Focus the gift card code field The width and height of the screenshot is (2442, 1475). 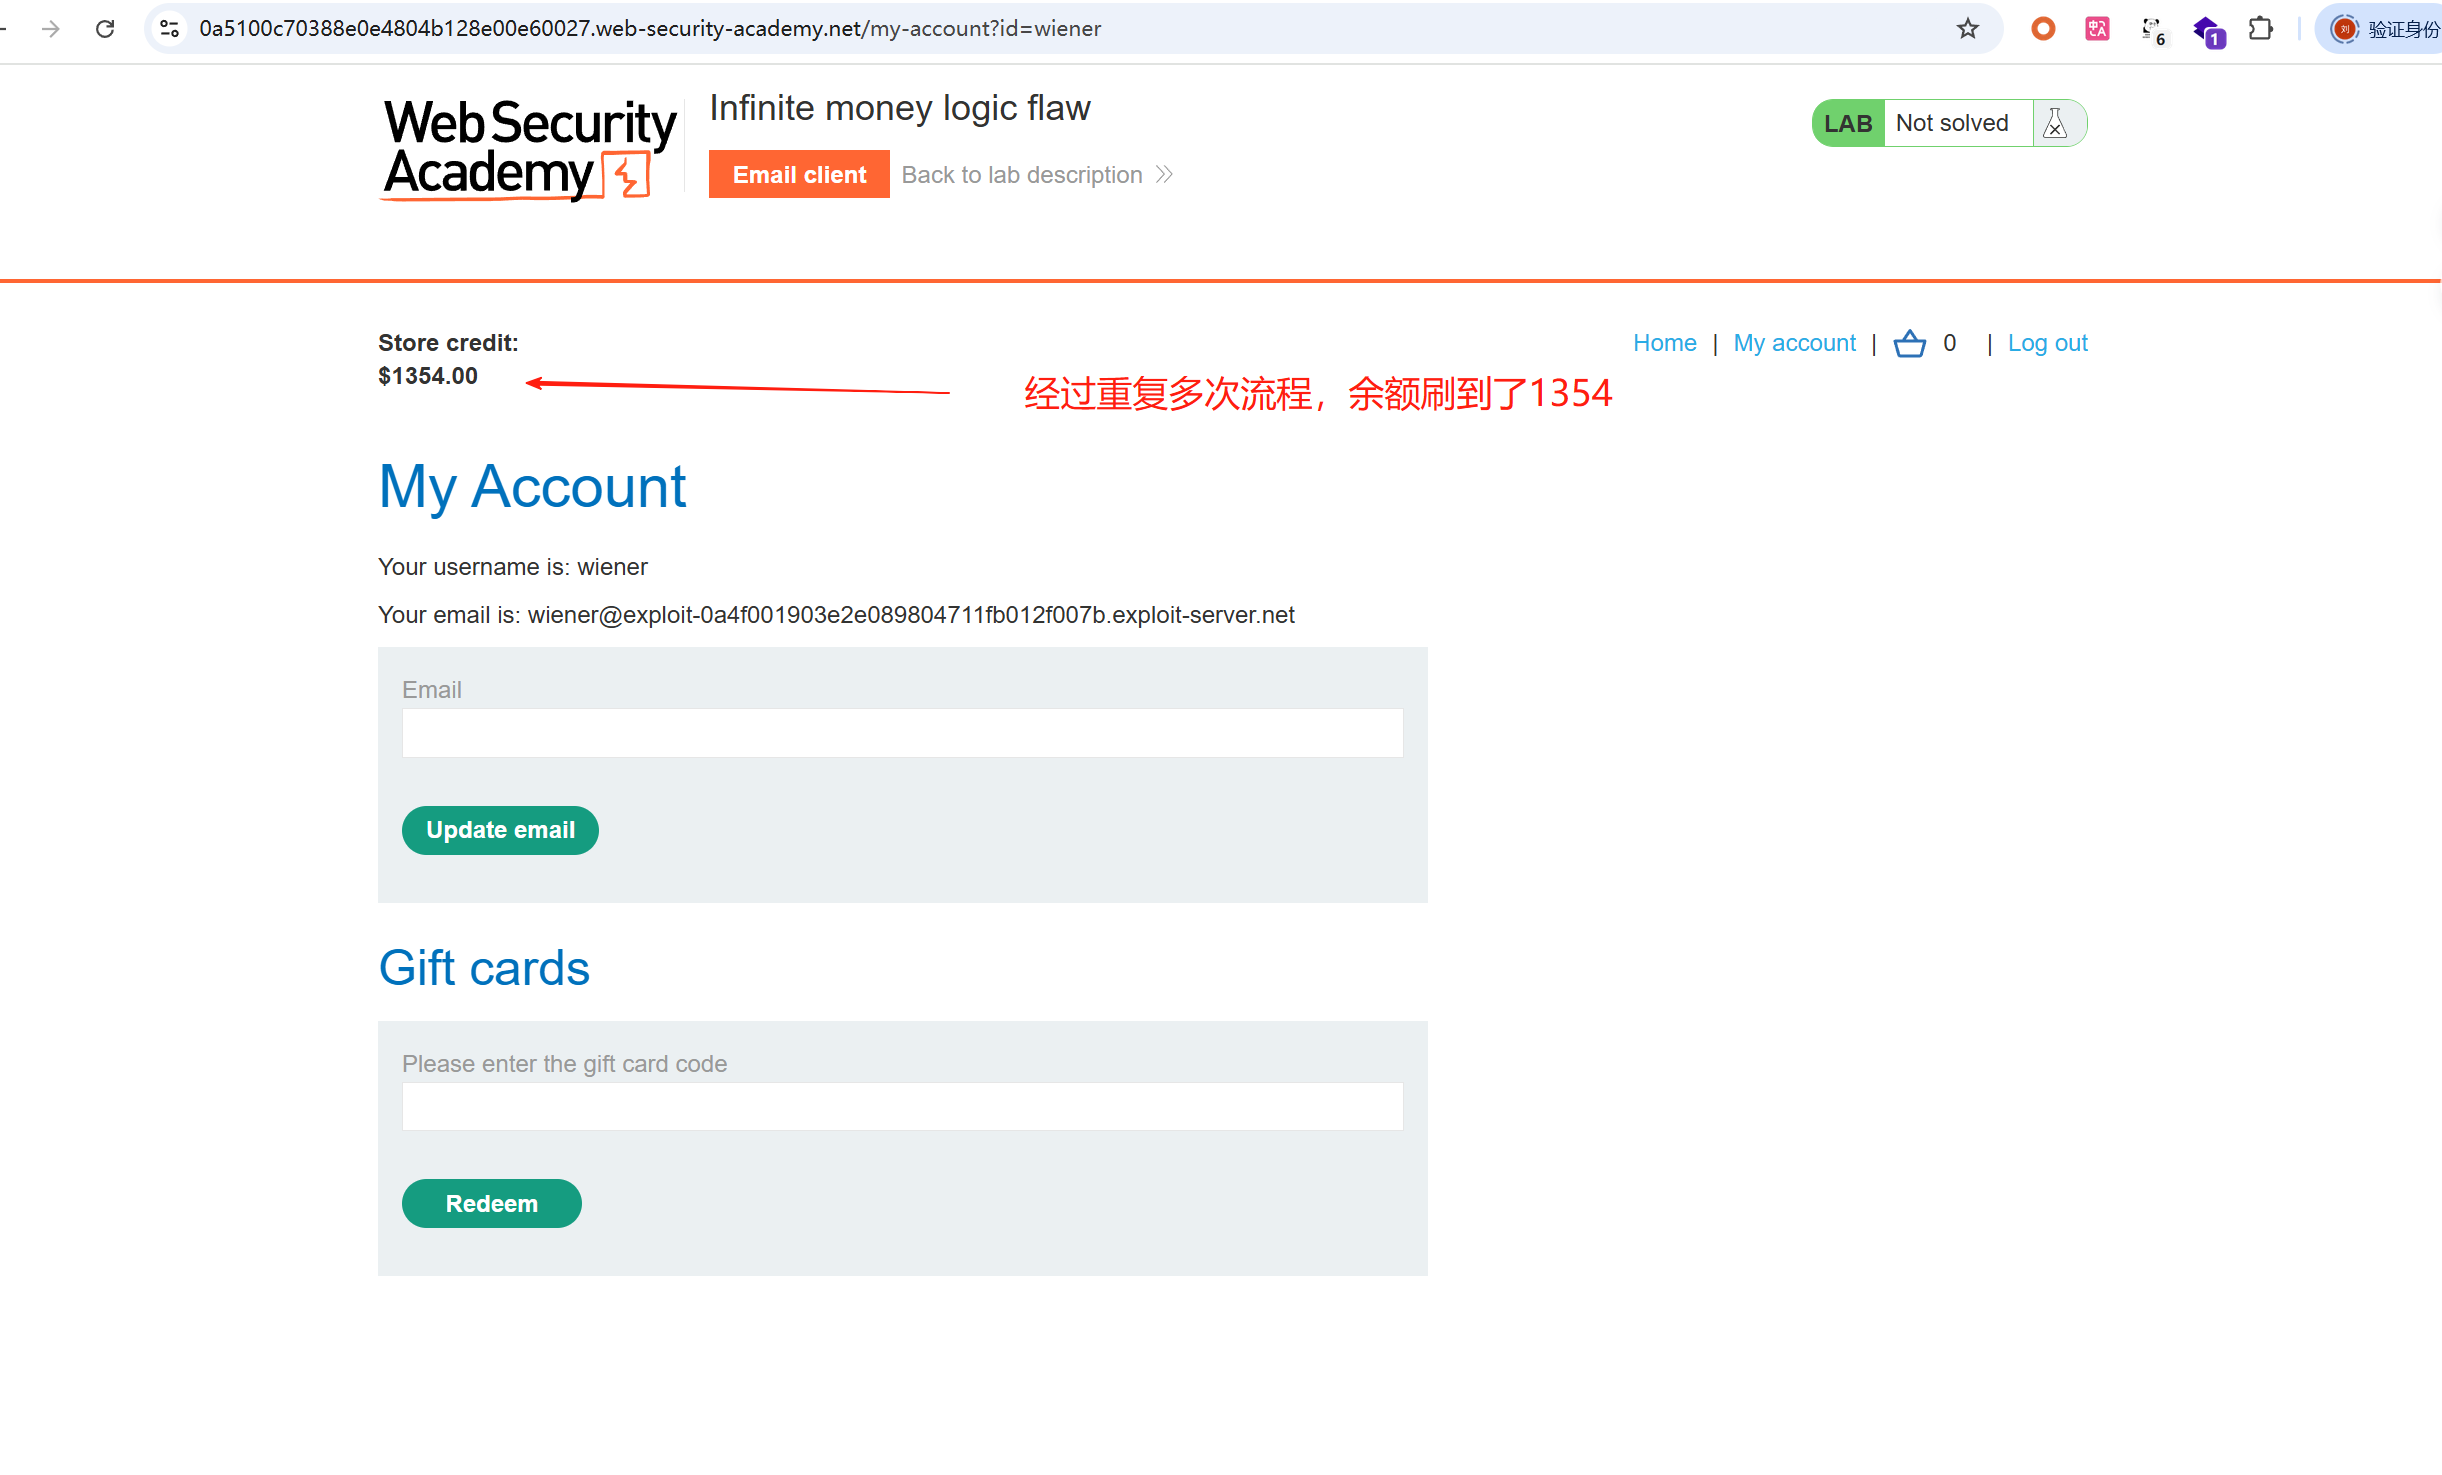[902, 1107]
